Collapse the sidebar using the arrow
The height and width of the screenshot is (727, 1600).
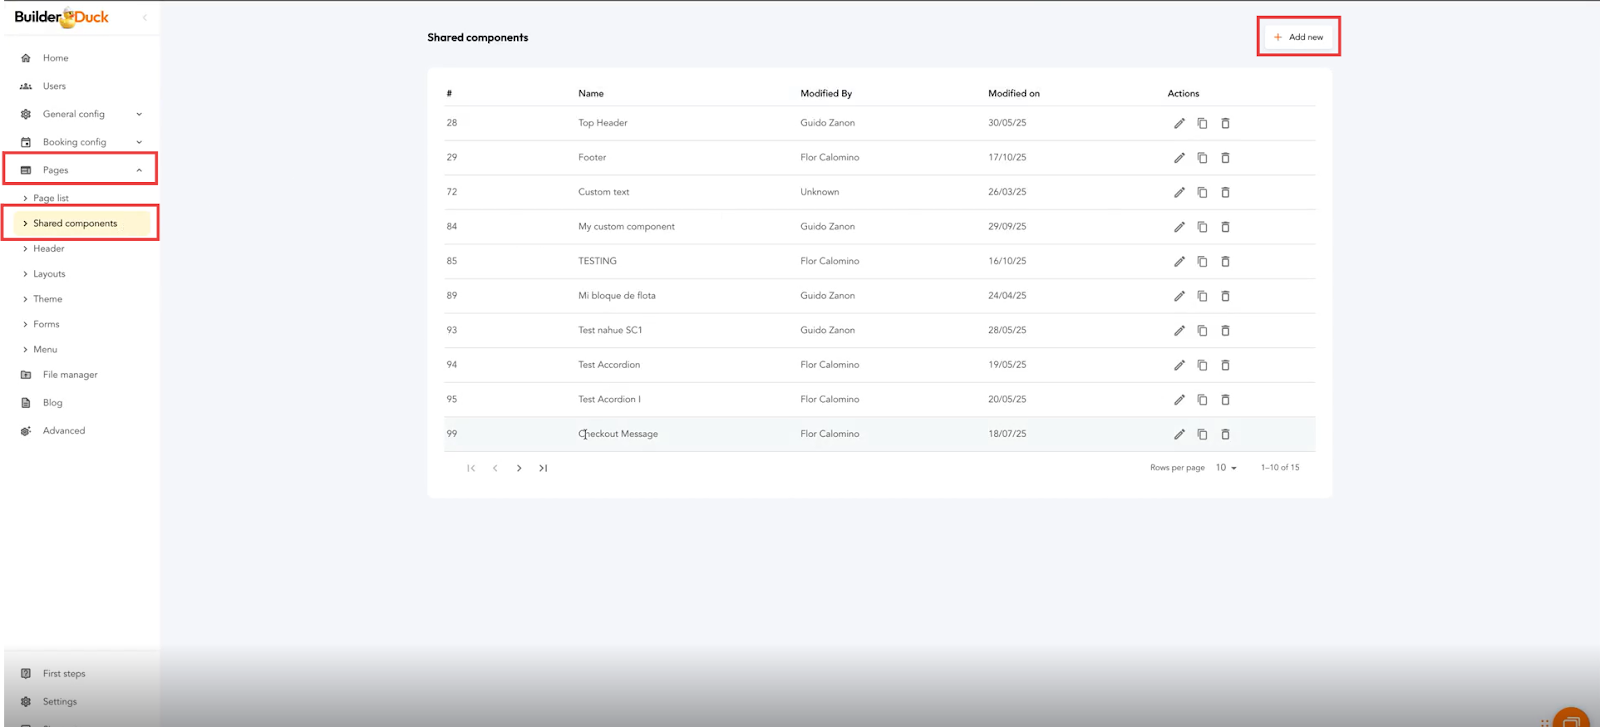[x=145, y=17]
